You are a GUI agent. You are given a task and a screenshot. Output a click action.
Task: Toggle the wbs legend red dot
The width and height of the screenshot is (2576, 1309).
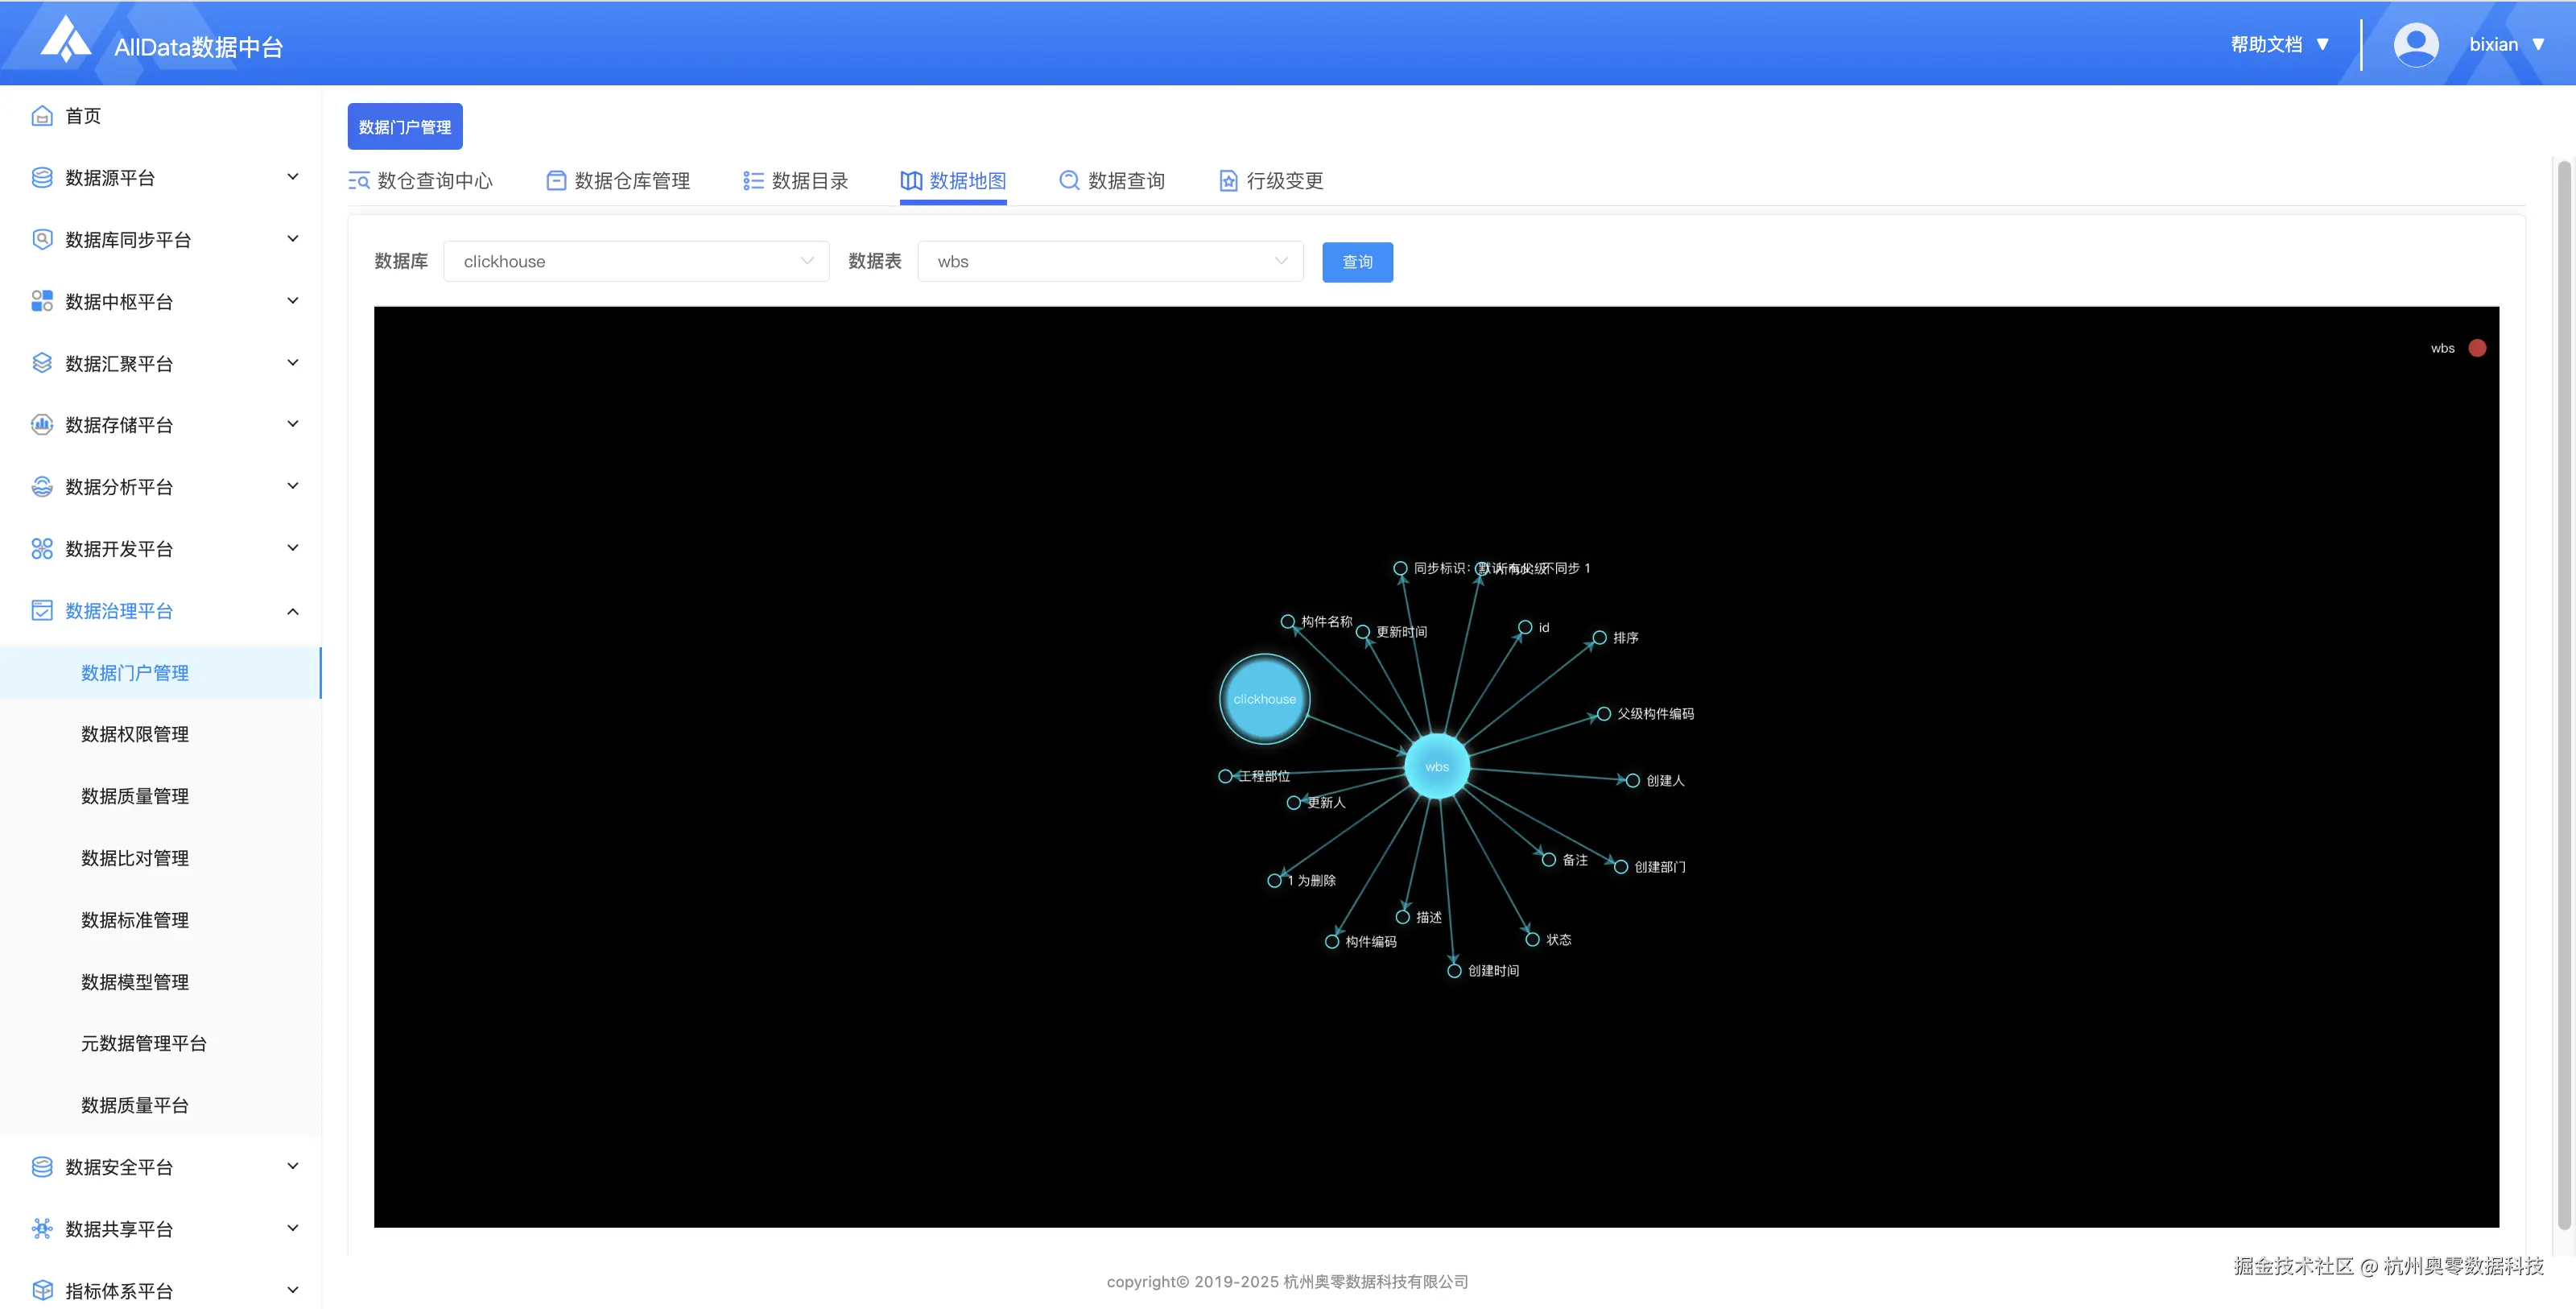tap(2477, 348)
